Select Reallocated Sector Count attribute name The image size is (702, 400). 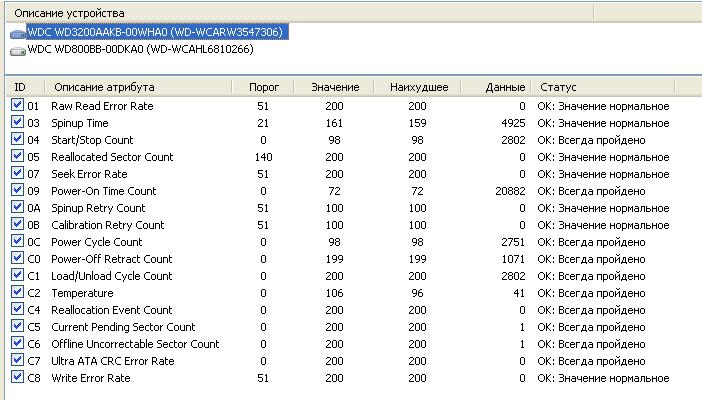point(112,157)
